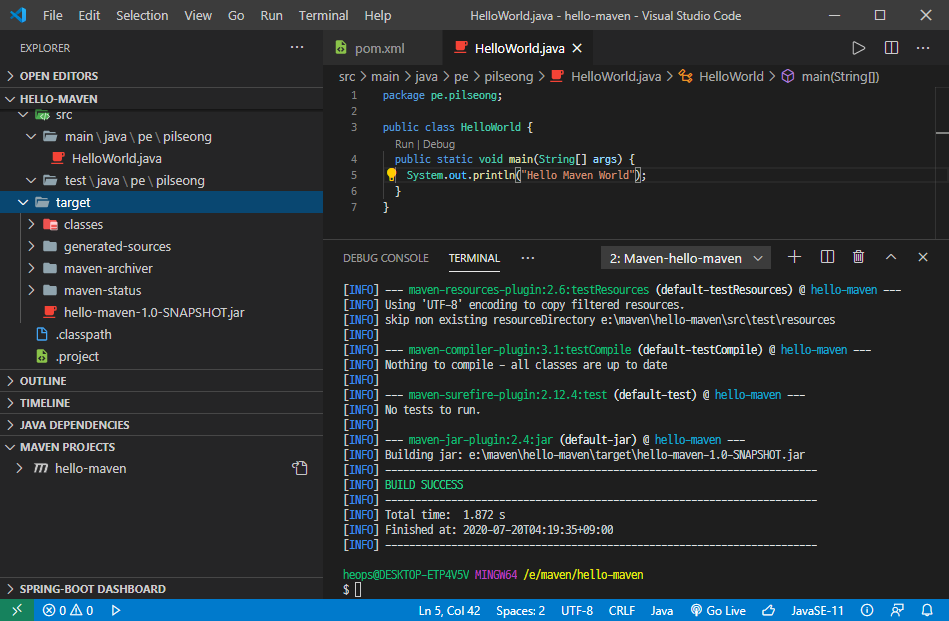Close the HelloWorld.java tab
Viewport: 949px width, 621px height.
click(x=577, y=48)
